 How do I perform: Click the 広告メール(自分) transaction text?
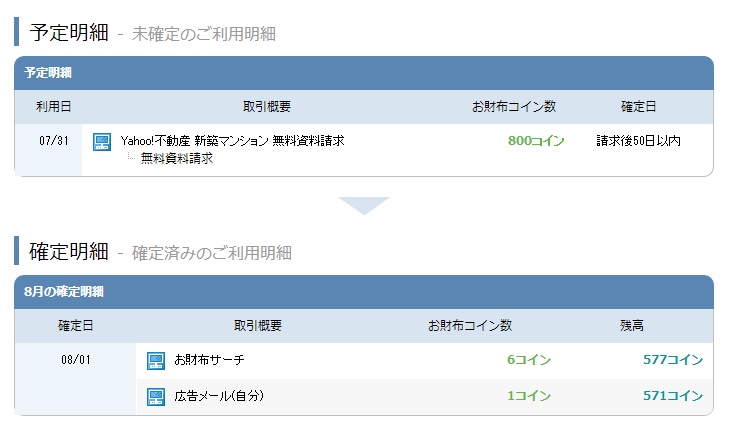[219, 396]
